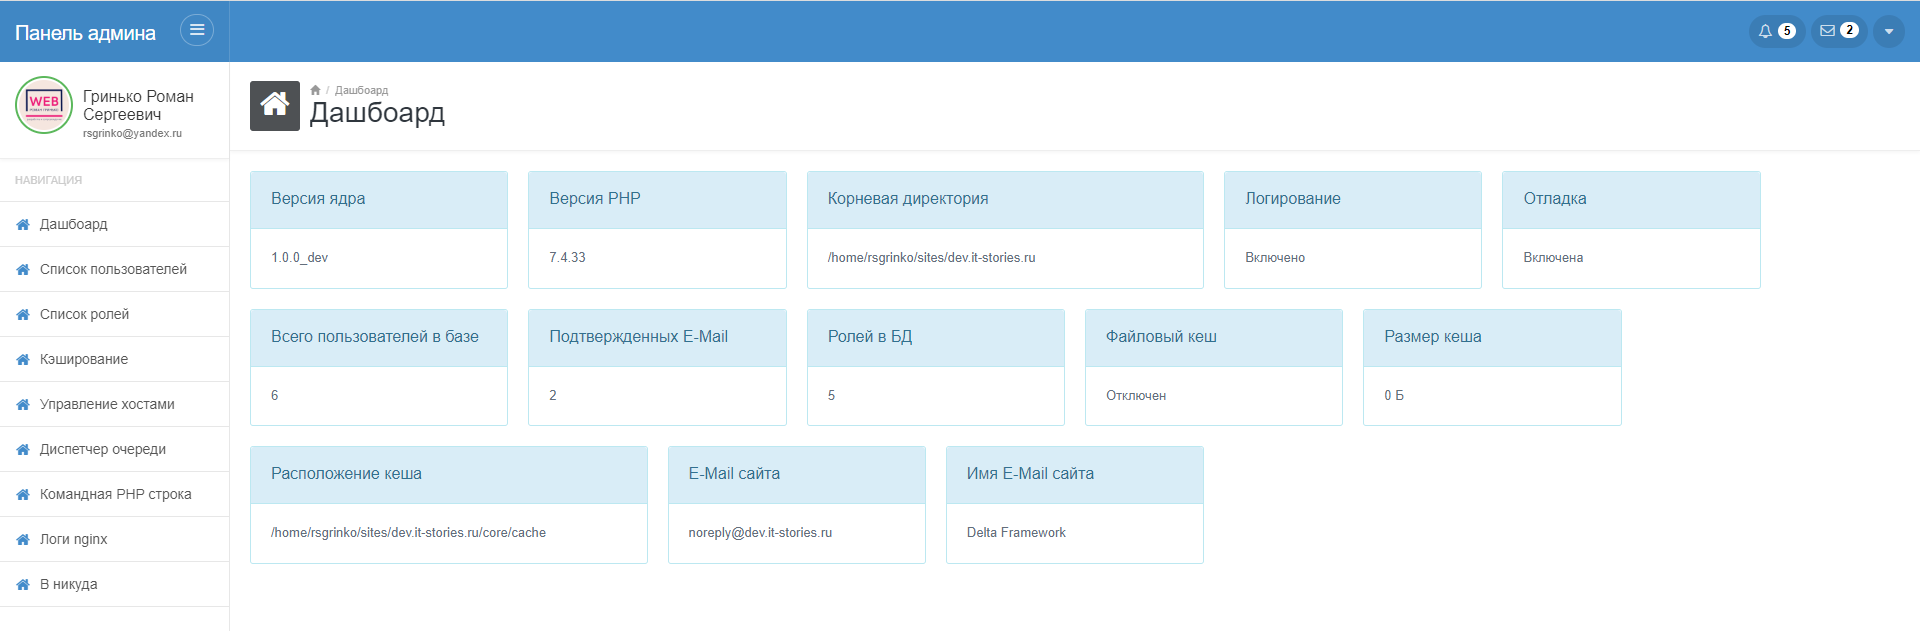Click the icon beside Логи nginx
Screen dimensions: 1920x631
(x=23, y=540)
